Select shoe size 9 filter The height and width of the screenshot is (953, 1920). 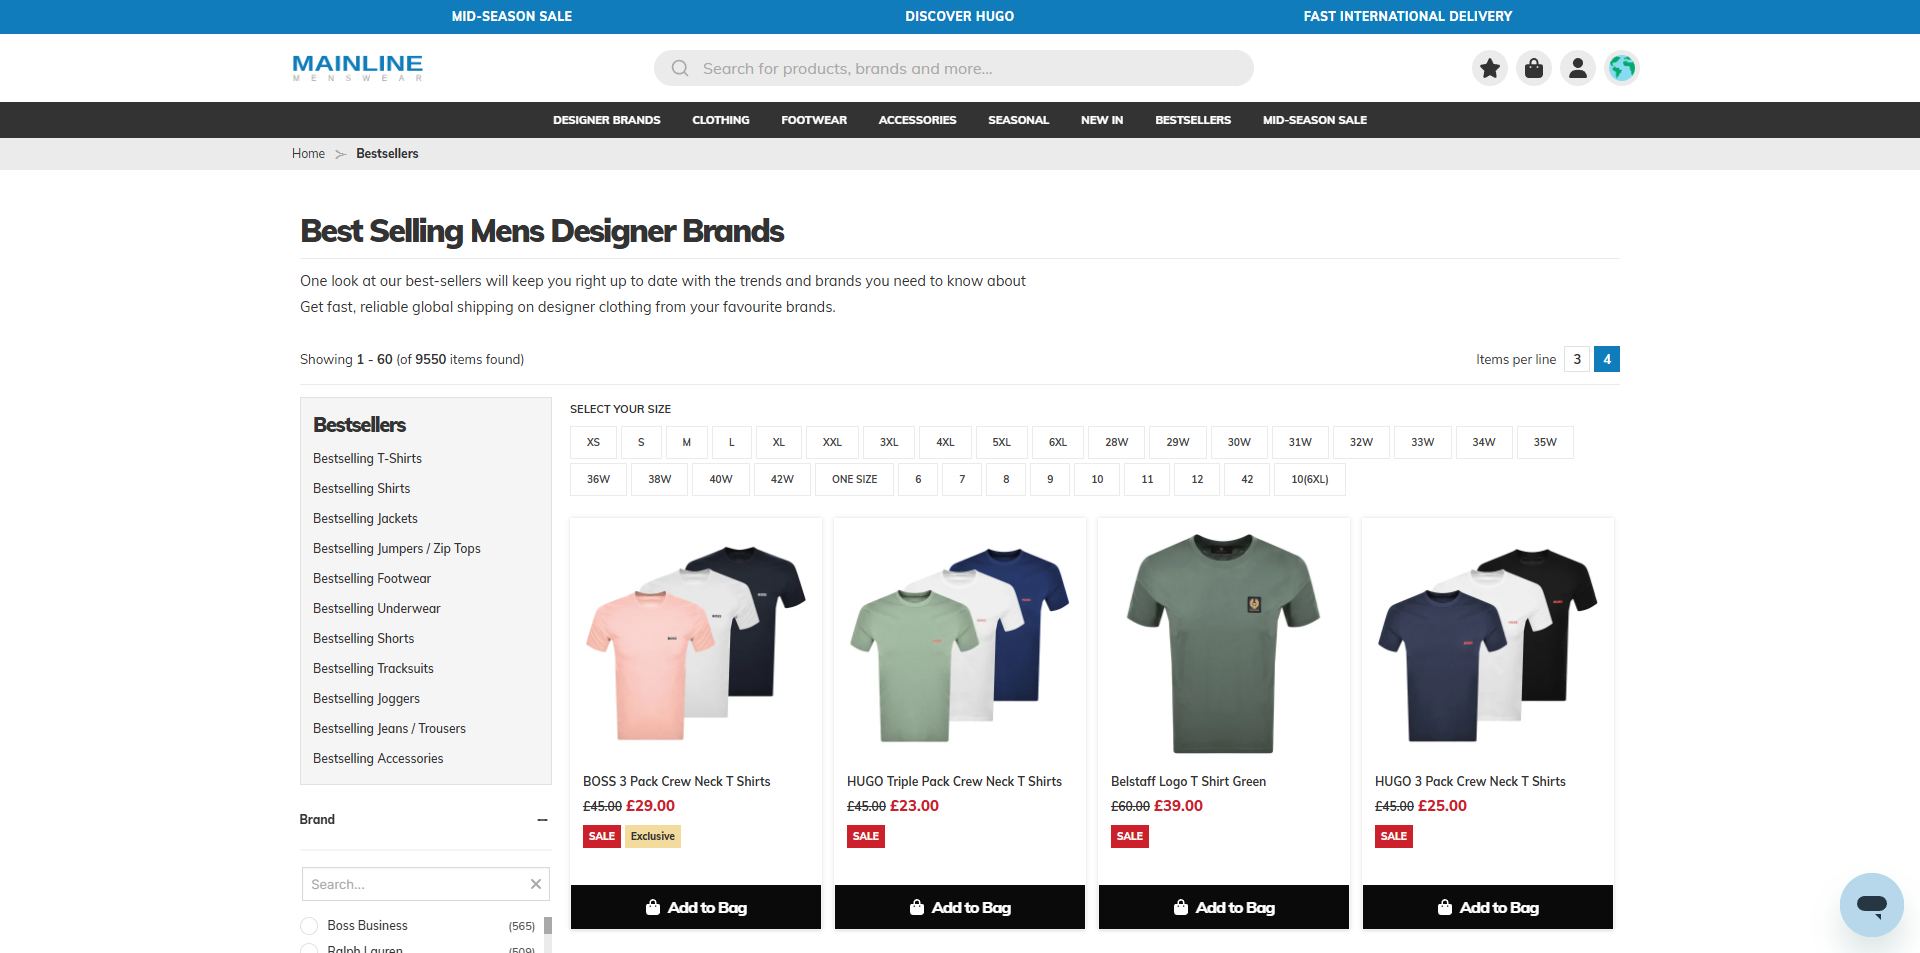coord(1050,479)
